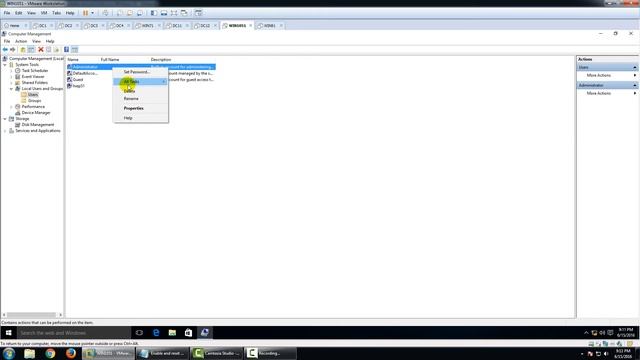Open Firefox from the host taskbar

pyautogui.click(x=71, y=353)
